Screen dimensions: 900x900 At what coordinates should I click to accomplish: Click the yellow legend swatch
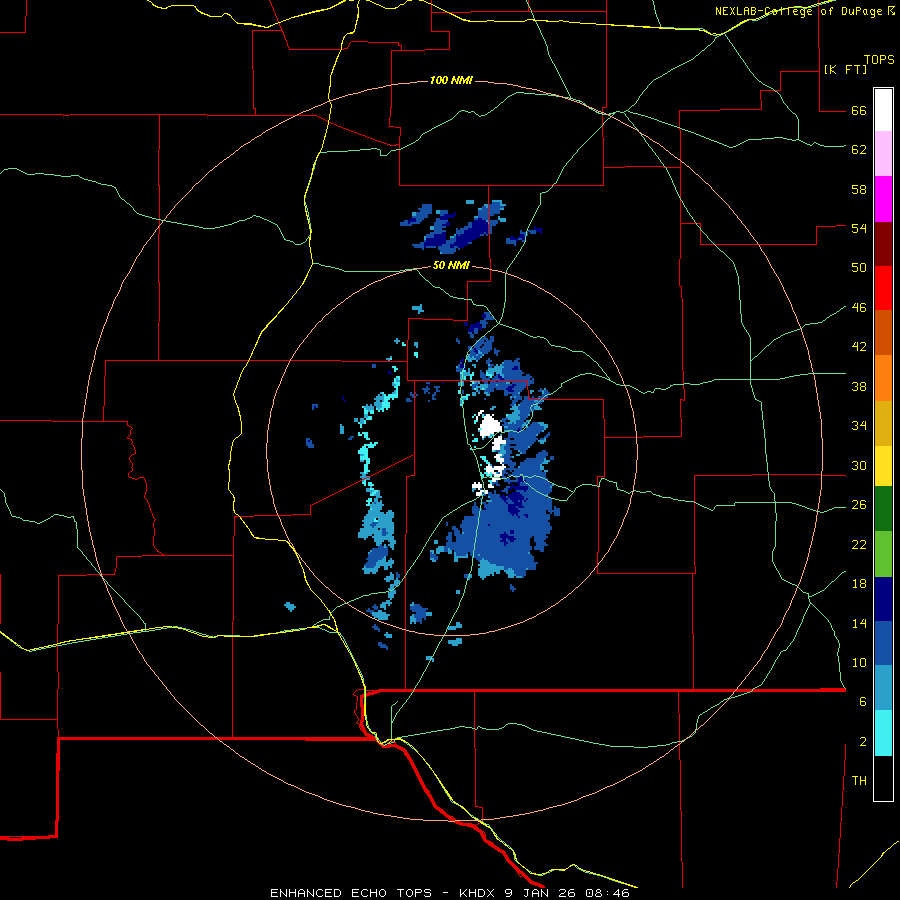[x=883, y=466]
